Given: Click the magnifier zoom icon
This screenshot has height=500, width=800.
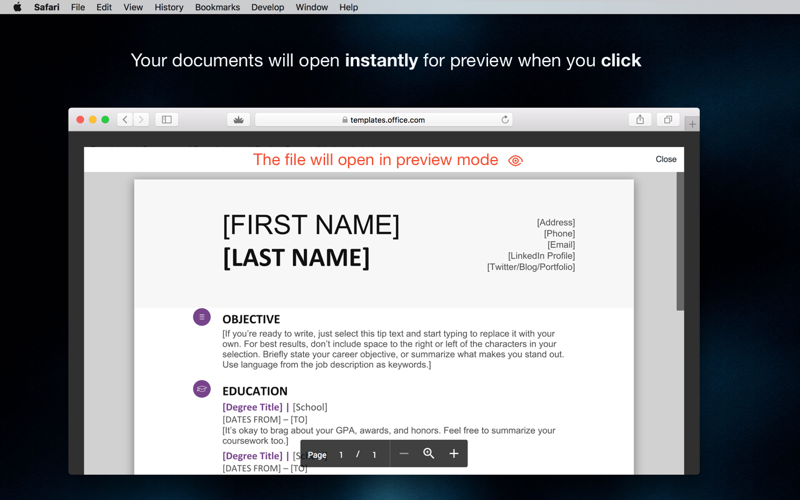Looking at the screenshot, I should pos(429,454).
